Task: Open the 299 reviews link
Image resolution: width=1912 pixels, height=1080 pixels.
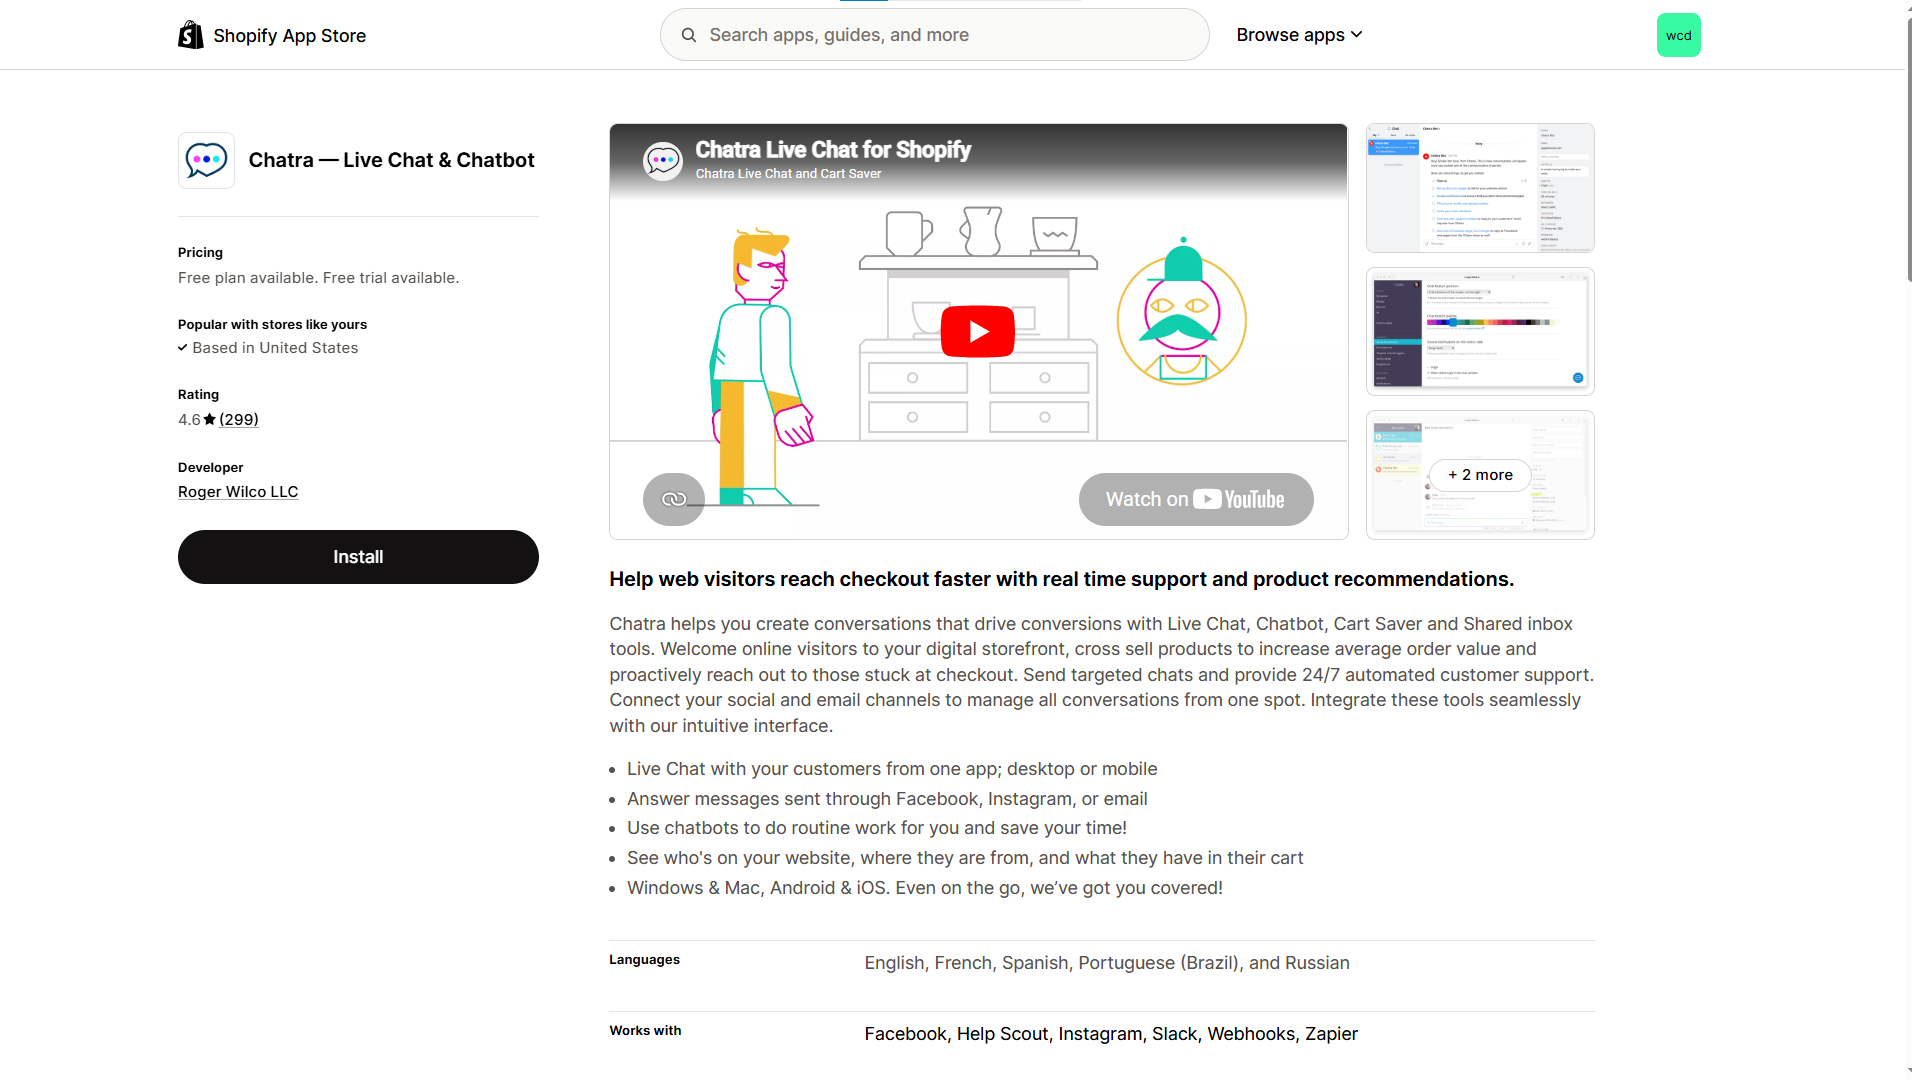Action: click(x=239, y=420)
